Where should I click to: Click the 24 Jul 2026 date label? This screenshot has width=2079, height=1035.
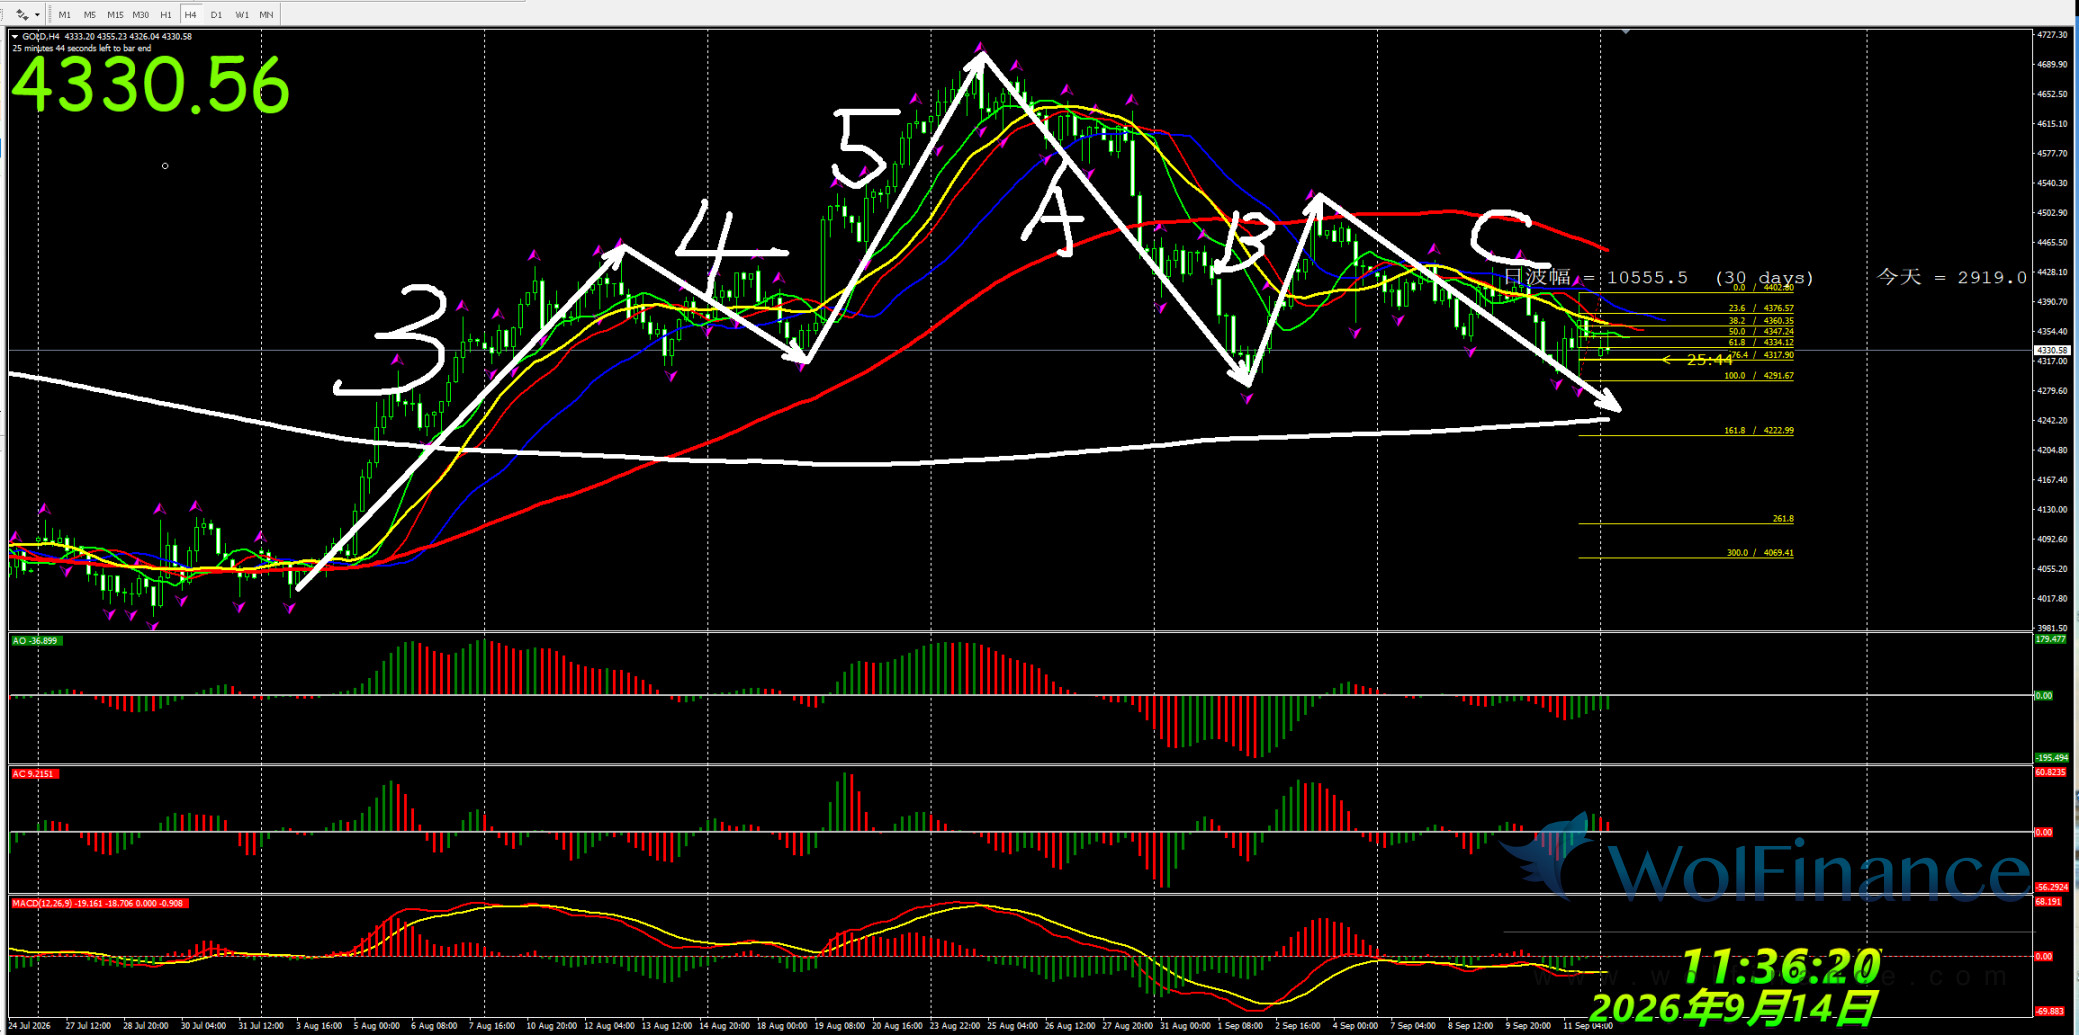pos(30,1026)
